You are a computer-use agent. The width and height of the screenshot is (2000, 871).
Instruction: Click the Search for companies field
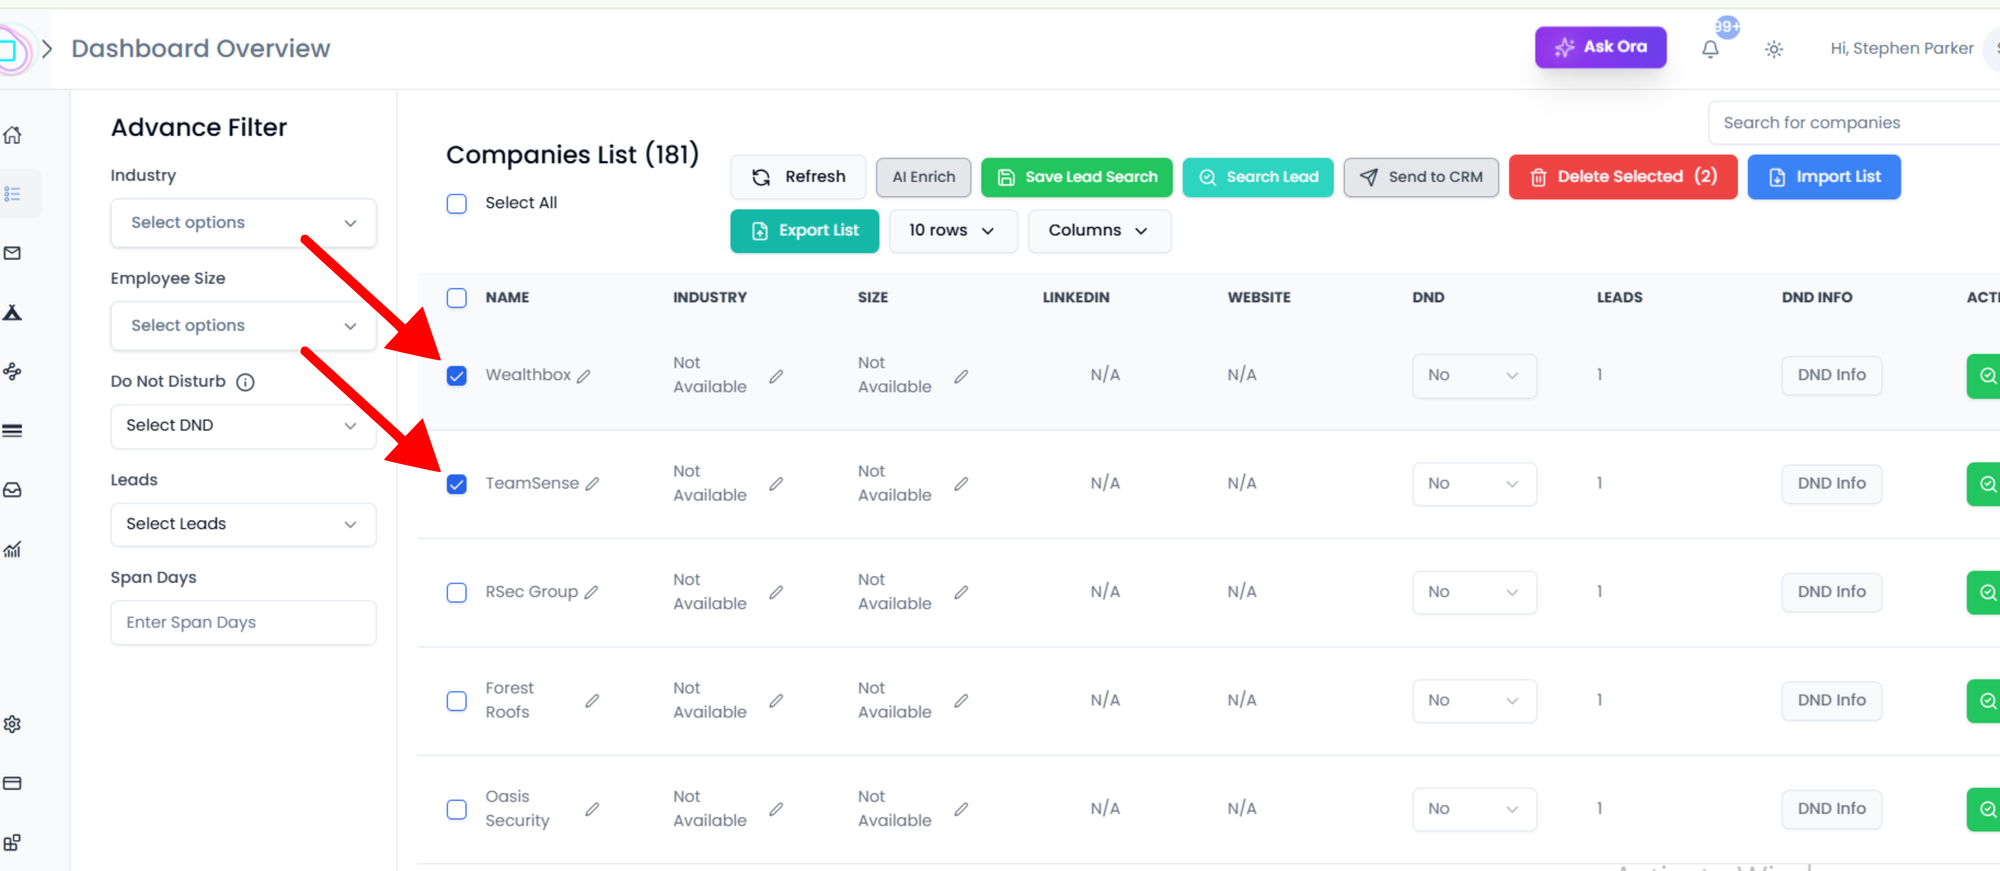[1850, 123]
